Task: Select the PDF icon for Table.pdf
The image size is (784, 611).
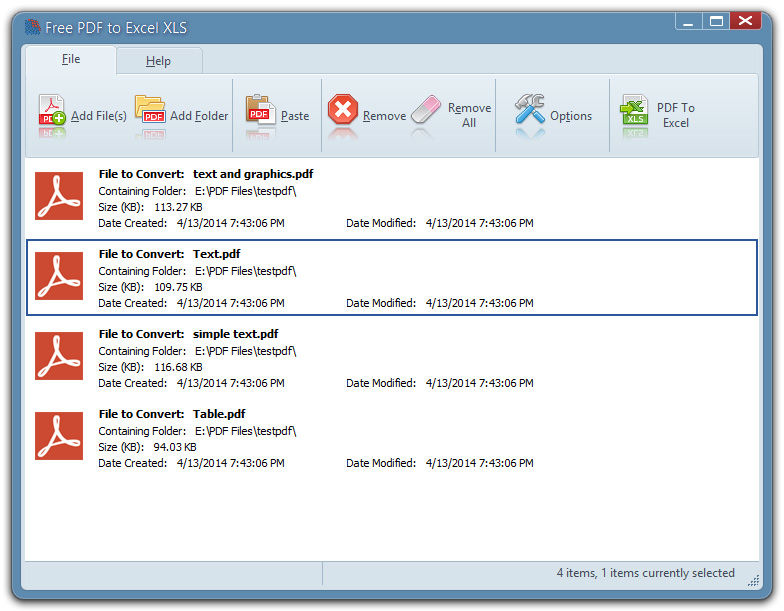Action: (59, 436)
